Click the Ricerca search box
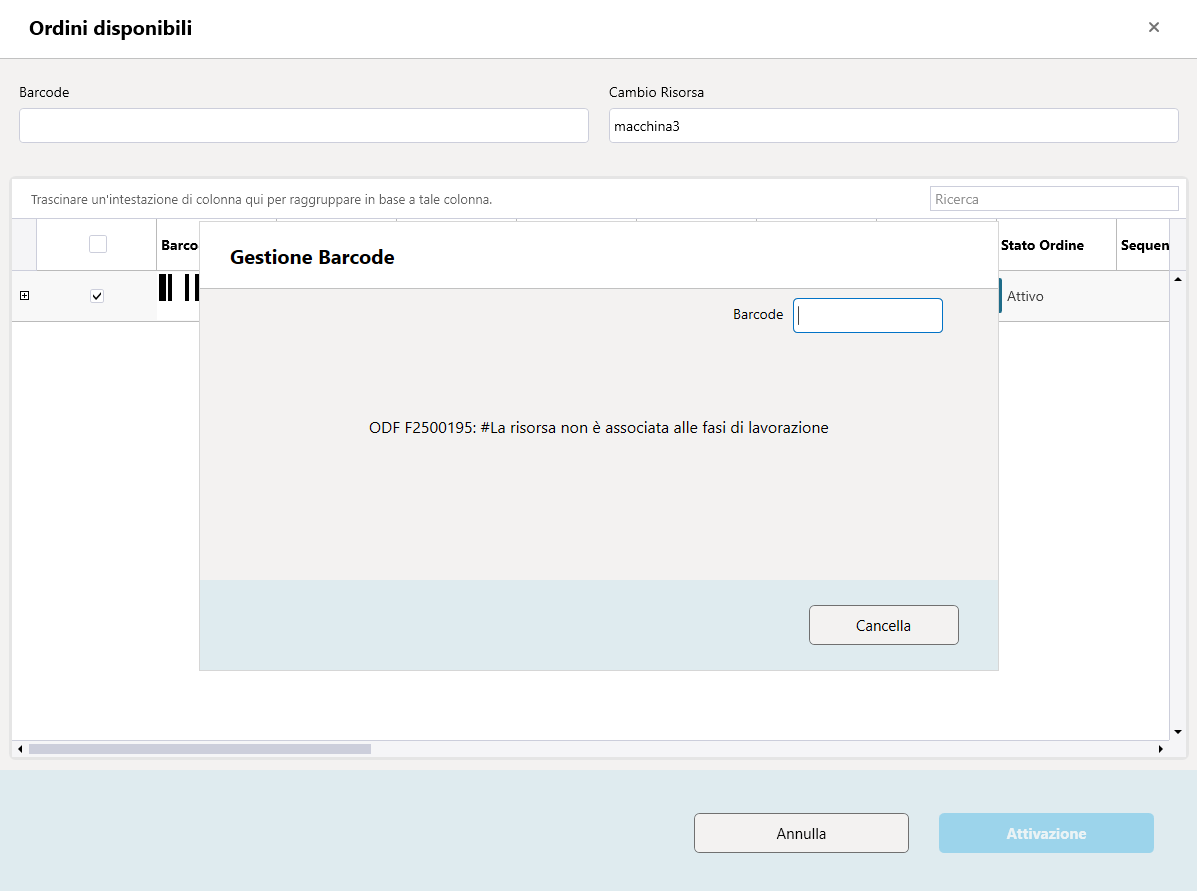The image size is (1197, 891). tap(1053, 199)
